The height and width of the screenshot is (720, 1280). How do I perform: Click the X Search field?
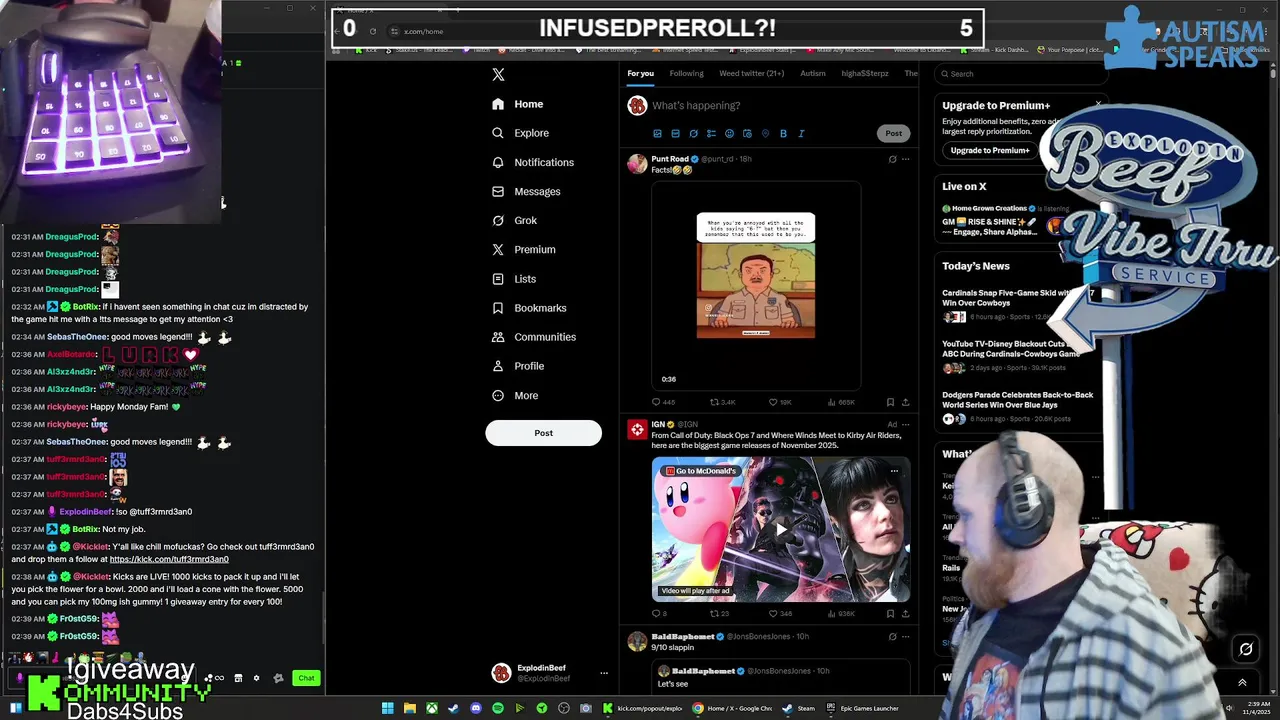point(1020,74)
